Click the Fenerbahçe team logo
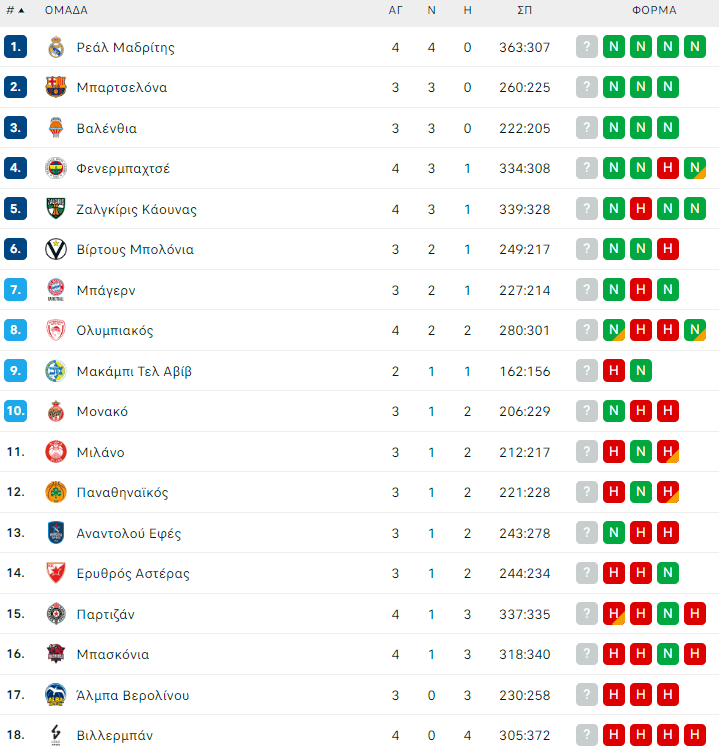This screenshot has height=751, width=719. pyautogui.click(x=56, y=168)
